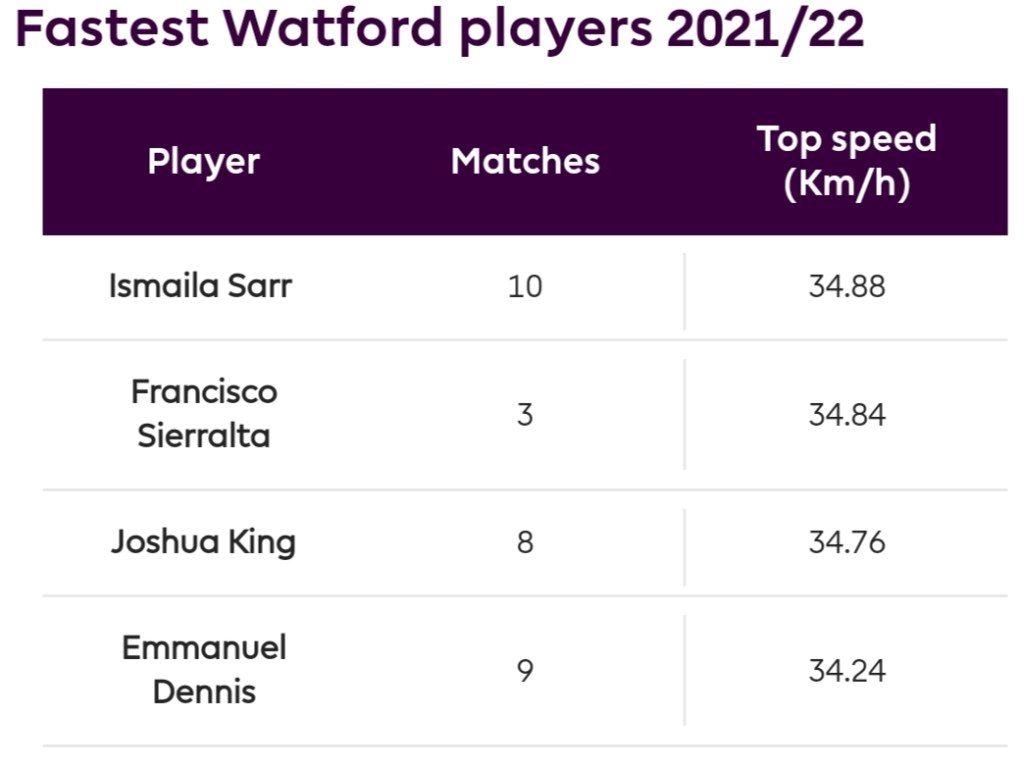
Task: Click the Matches column header
Action: 525,161
